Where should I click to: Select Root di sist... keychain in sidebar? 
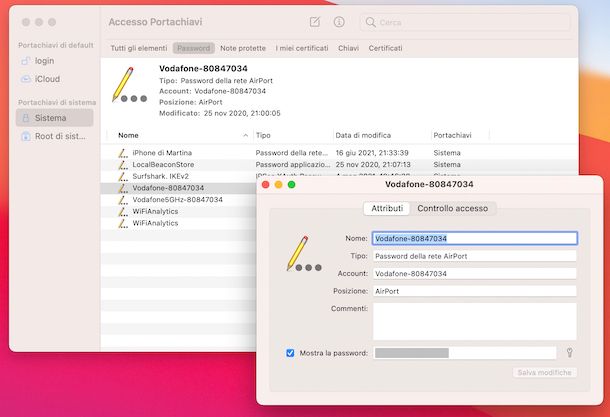point(54,136)
